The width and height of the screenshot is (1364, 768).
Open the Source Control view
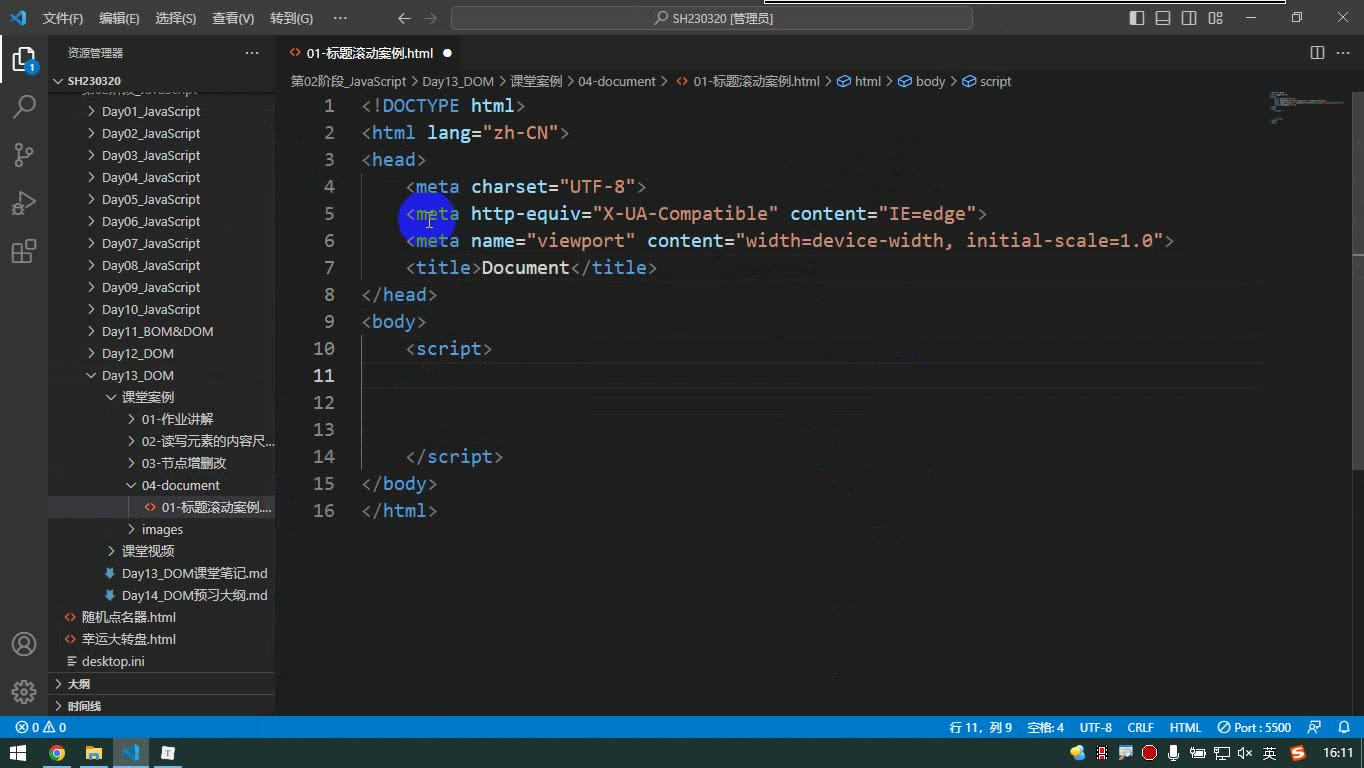pyautogui.click(x=24, y=154)
